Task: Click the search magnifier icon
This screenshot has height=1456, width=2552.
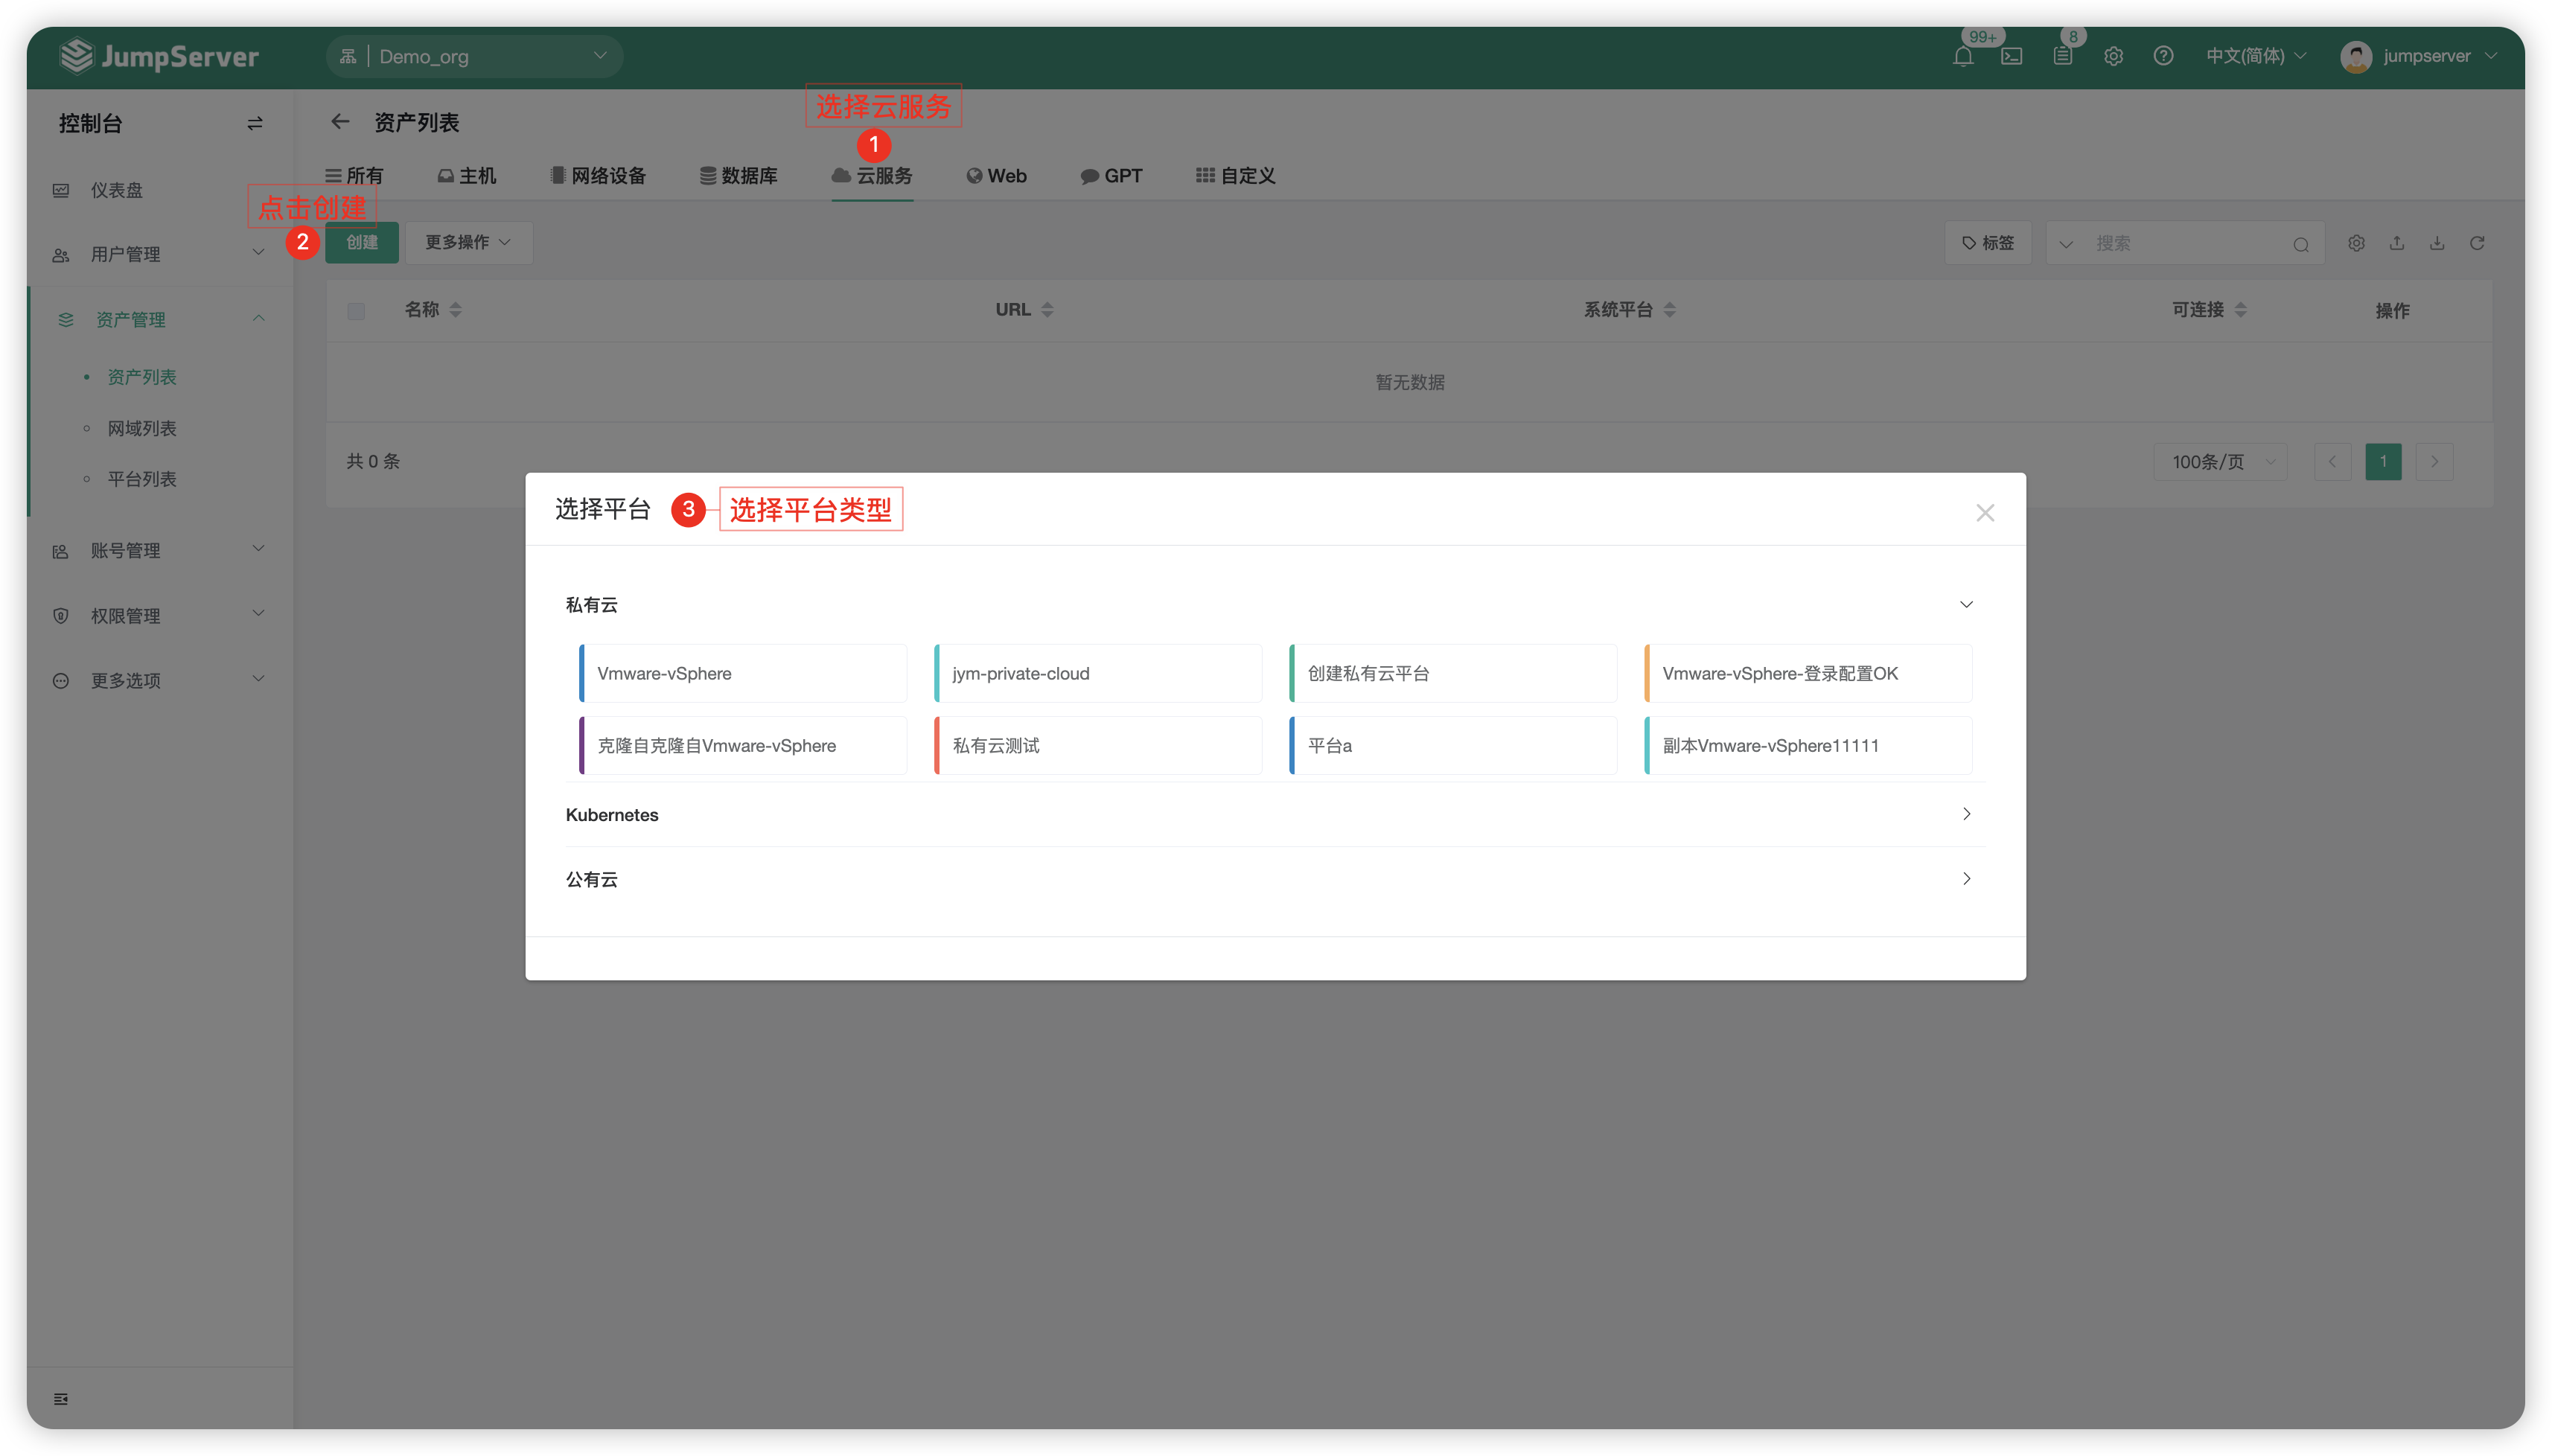Action: 2301,244
